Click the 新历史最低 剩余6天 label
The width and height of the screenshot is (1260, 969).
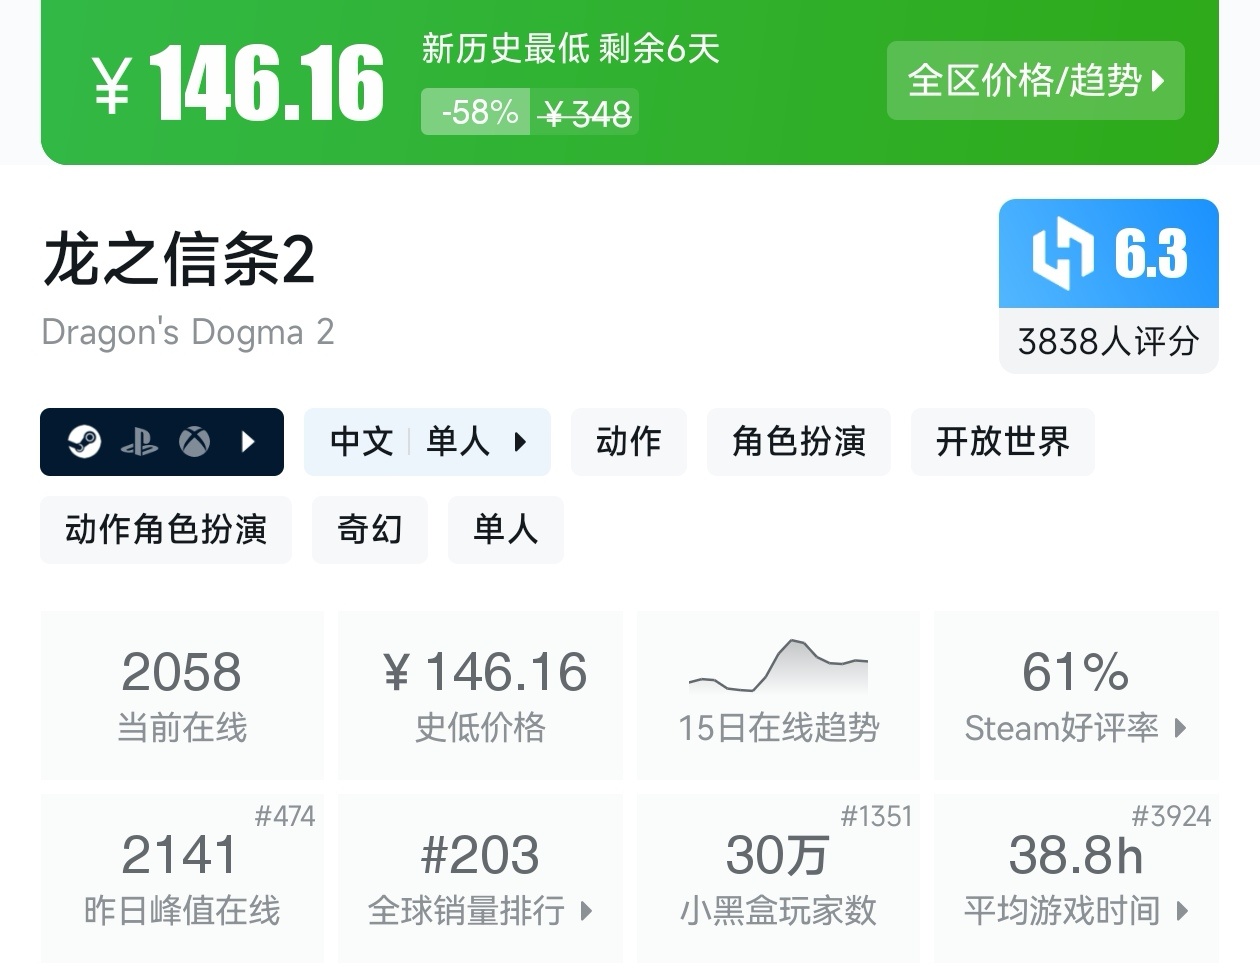click(571, 48)
